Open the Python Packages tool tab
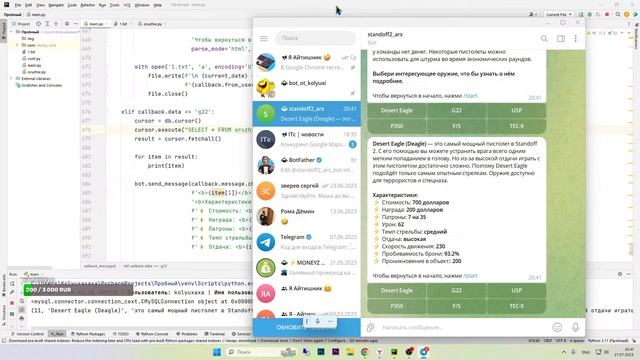This screenshot has width=640, height=360. click(88, 334)
